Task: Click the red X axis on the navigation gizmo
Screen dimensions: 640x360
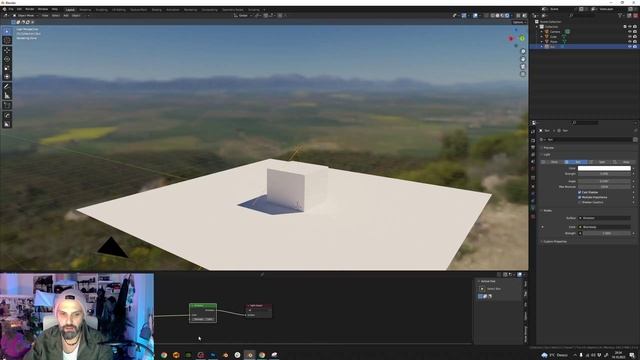Action: pos(511,39)
